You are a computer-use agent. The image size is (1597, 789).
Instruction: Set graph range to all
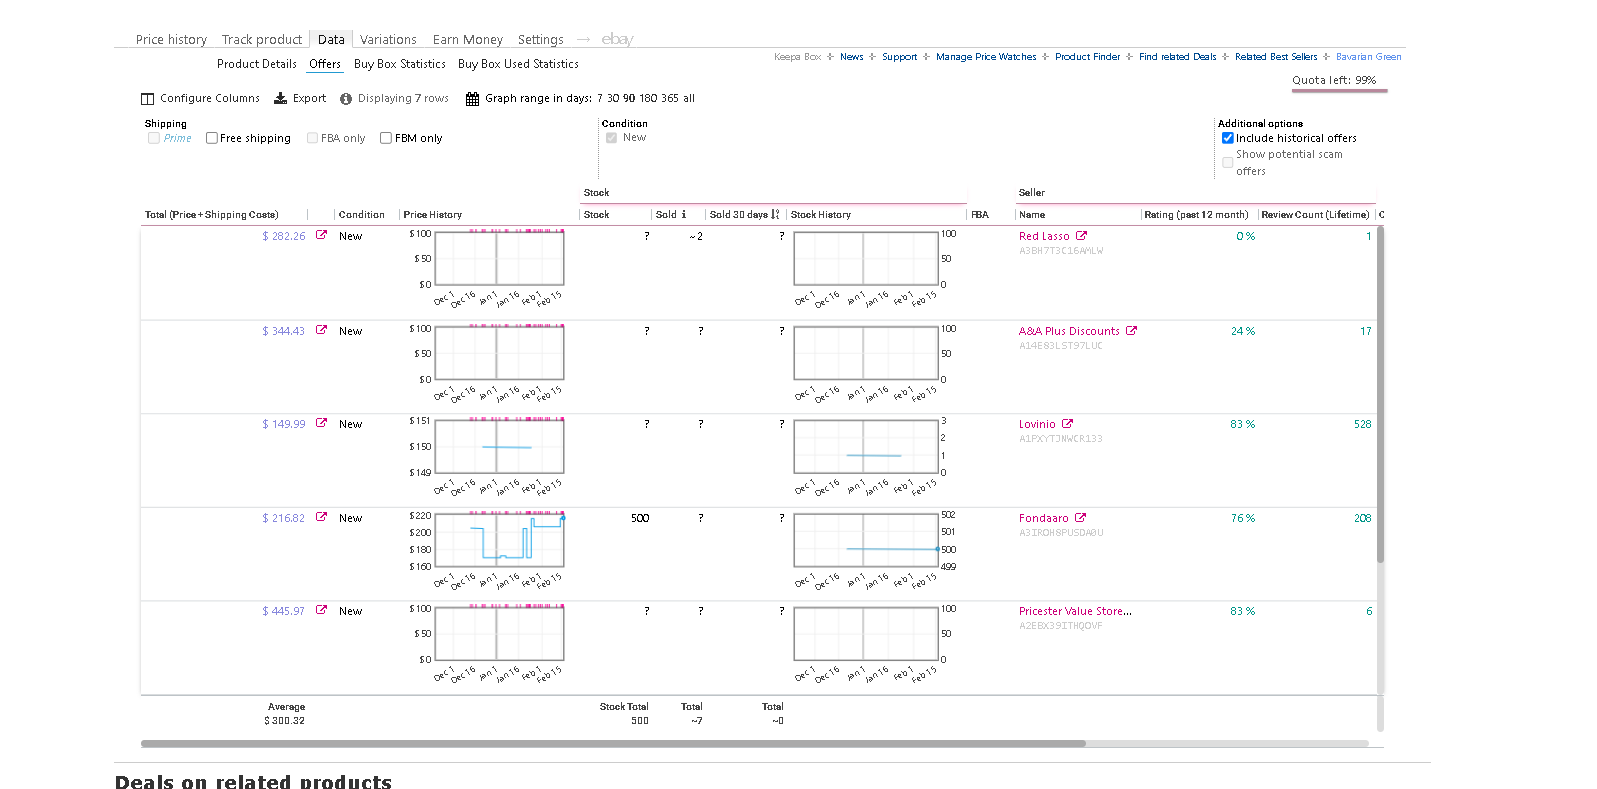coord(689,98)
